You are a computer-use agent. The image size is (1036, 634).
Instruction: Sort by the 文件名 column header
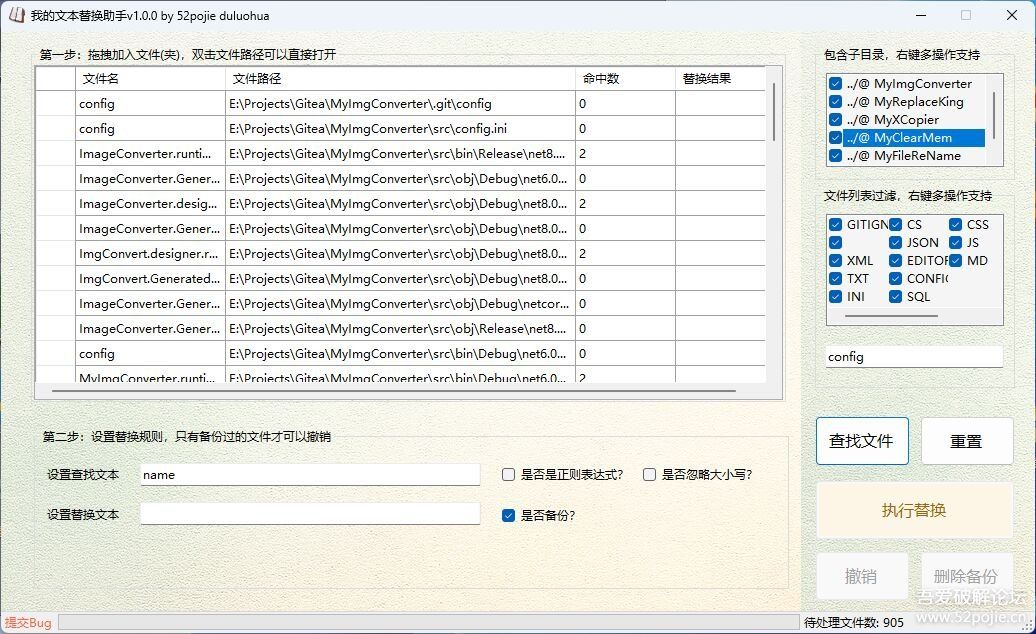[150, 79]
